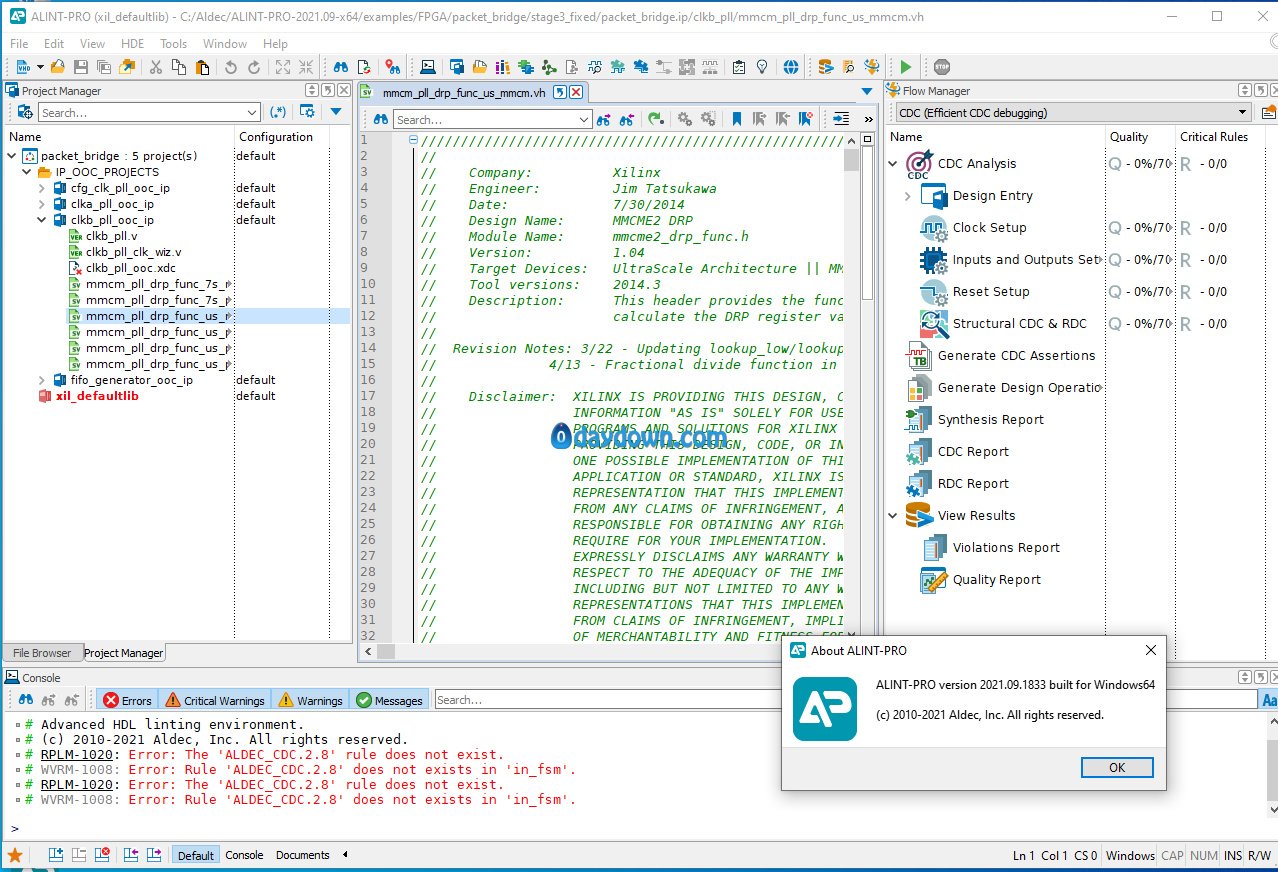Click the Console search input field
The image size is (1278, 872).
pos(846,700)
